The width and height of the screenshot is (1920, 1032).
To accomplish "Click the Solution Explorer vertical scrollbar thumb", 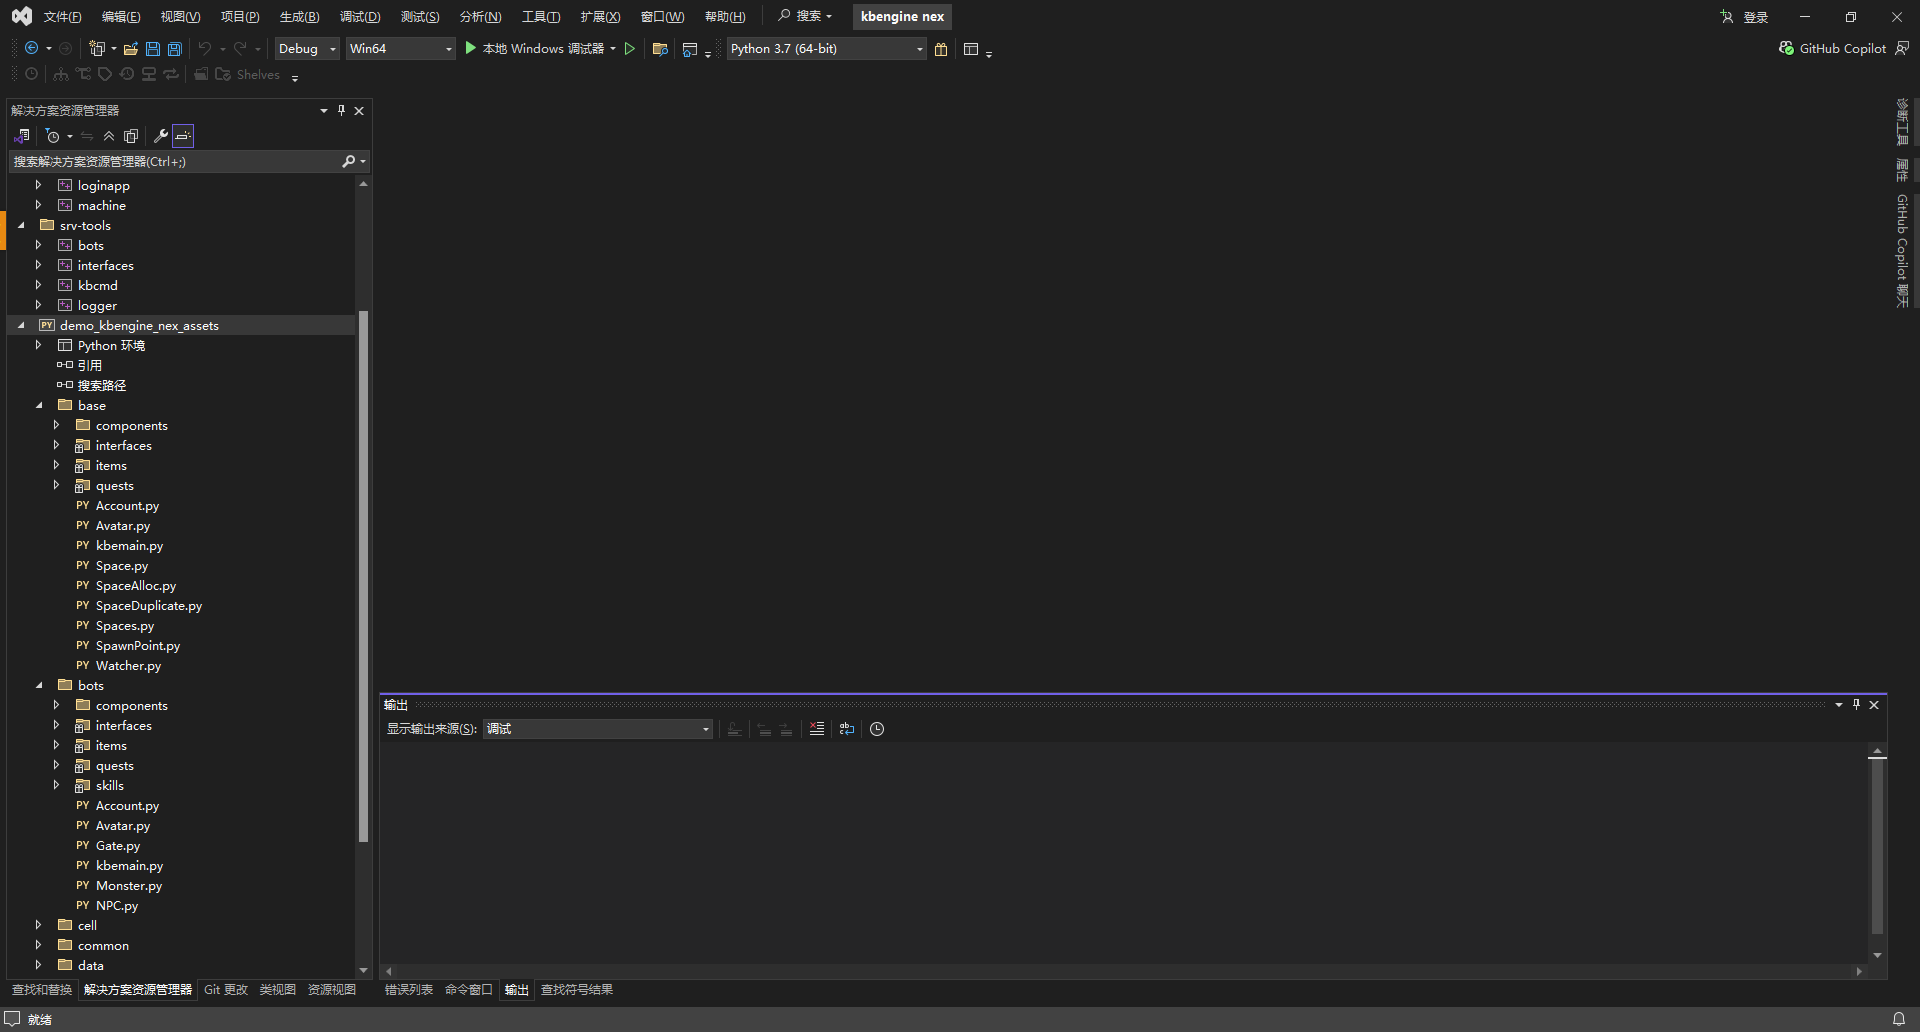I will (x=363, y=575).
